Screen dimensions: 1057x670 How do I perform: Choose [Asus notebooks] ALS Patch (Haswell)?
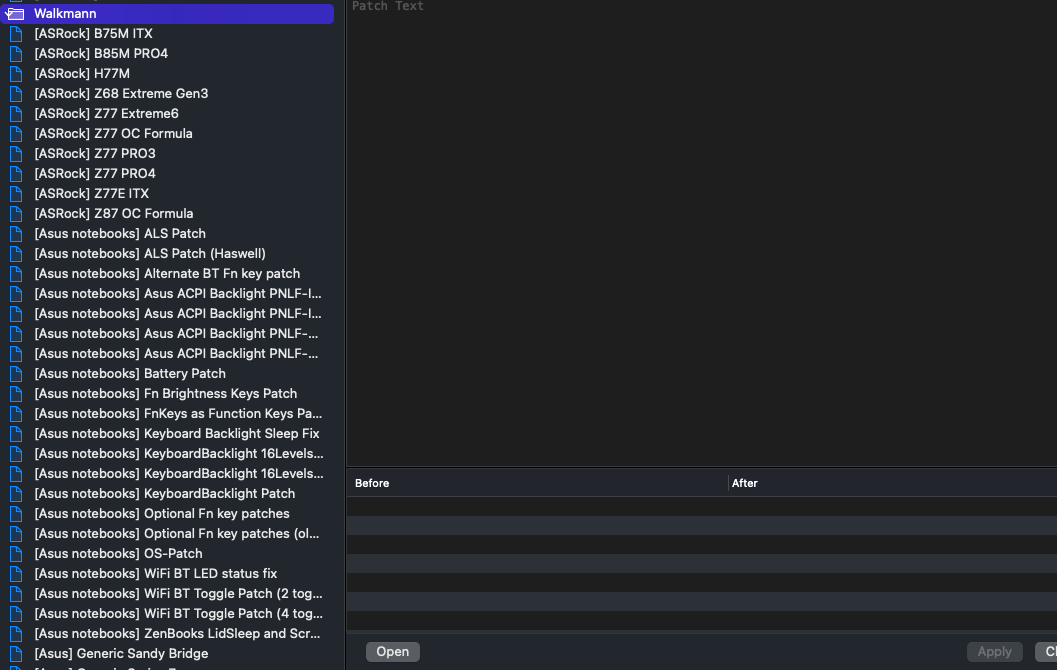coord(150,254)
